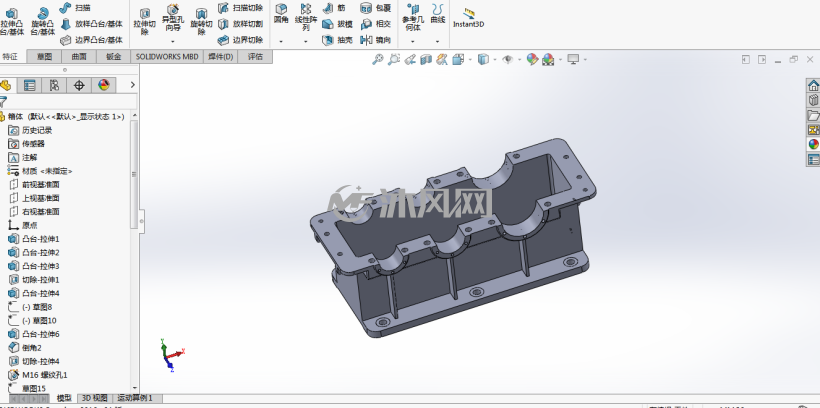Expand manager tabs with right chevron
Image resolution: width=820 pixels, height=408 pixels.
133,85
